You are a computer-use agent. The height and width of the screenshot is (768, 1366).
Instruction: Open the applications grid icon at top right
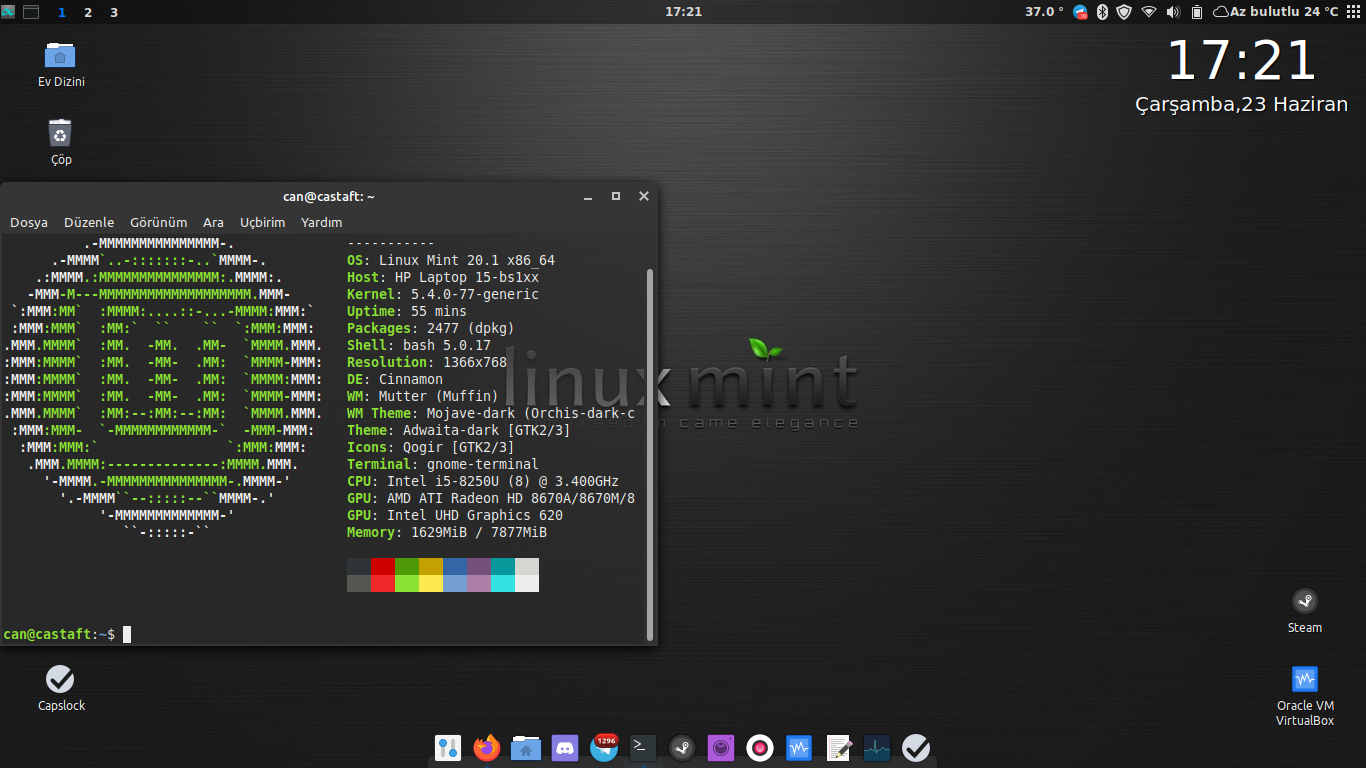tap(1353, 12)
